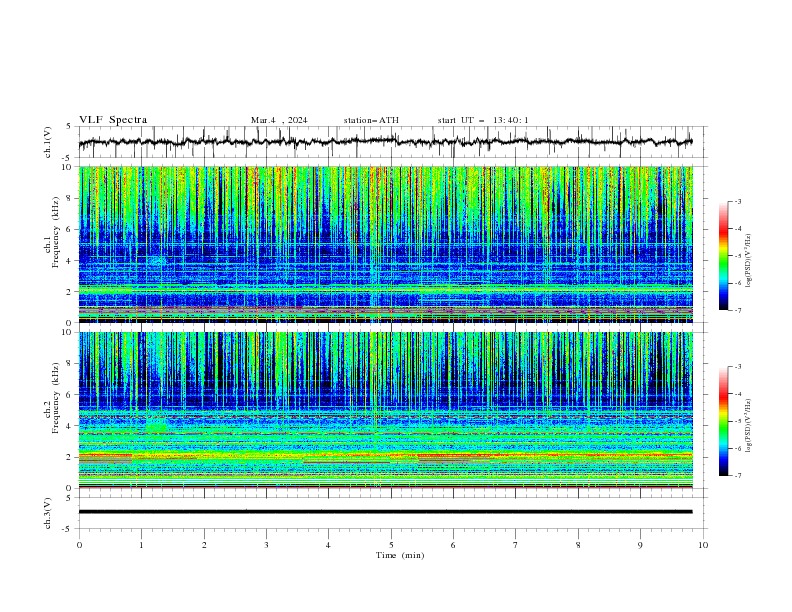Image resolution: width=792 pixels, height=612 pixels.
Task: Select the "Mar.4 , 2024" date text
Action: pos(279,120)
